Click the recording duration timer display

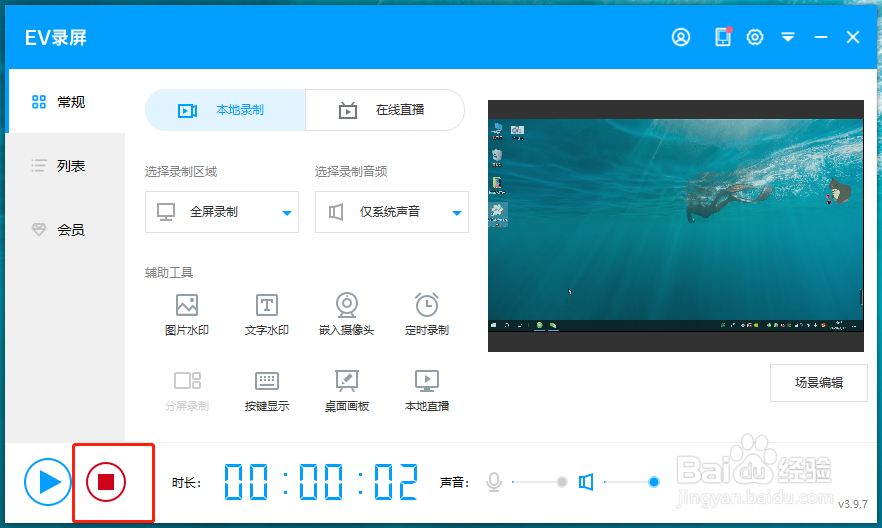coord(321,482)
